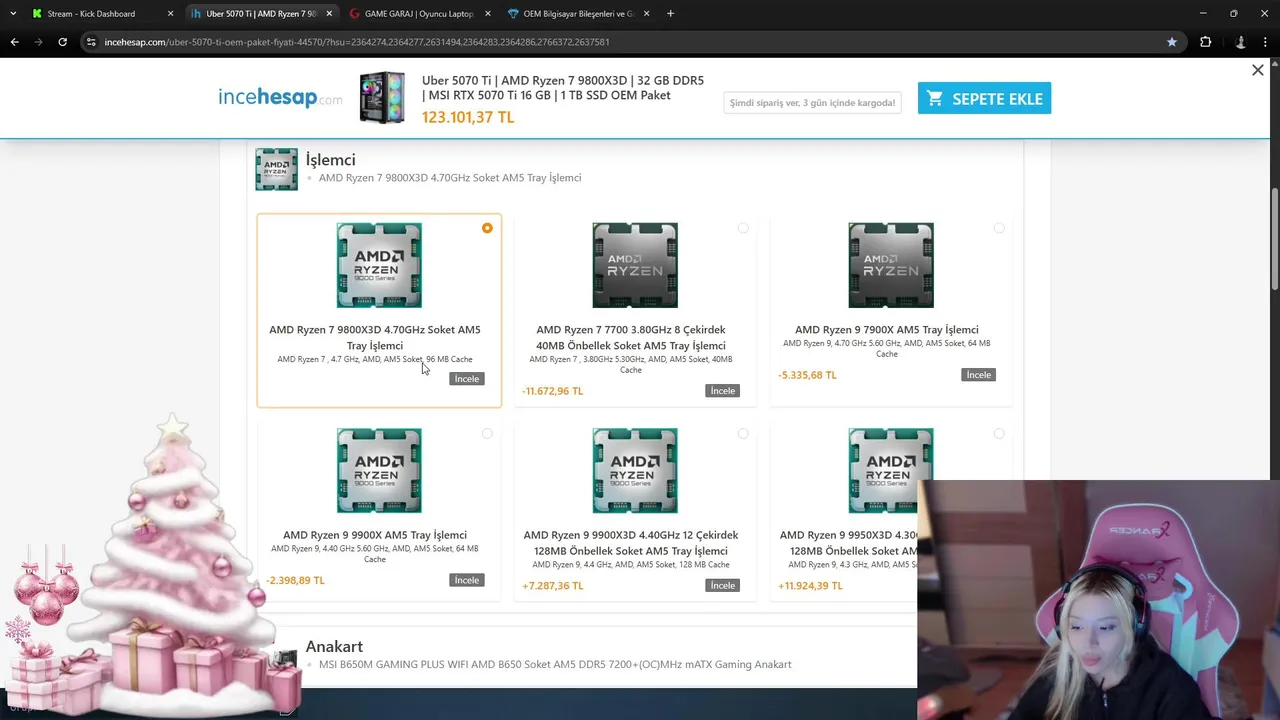Viewport: 1280px width, 720px height.
Task: Open the Chrome profile avatar
Action: tap(1241, 42)
